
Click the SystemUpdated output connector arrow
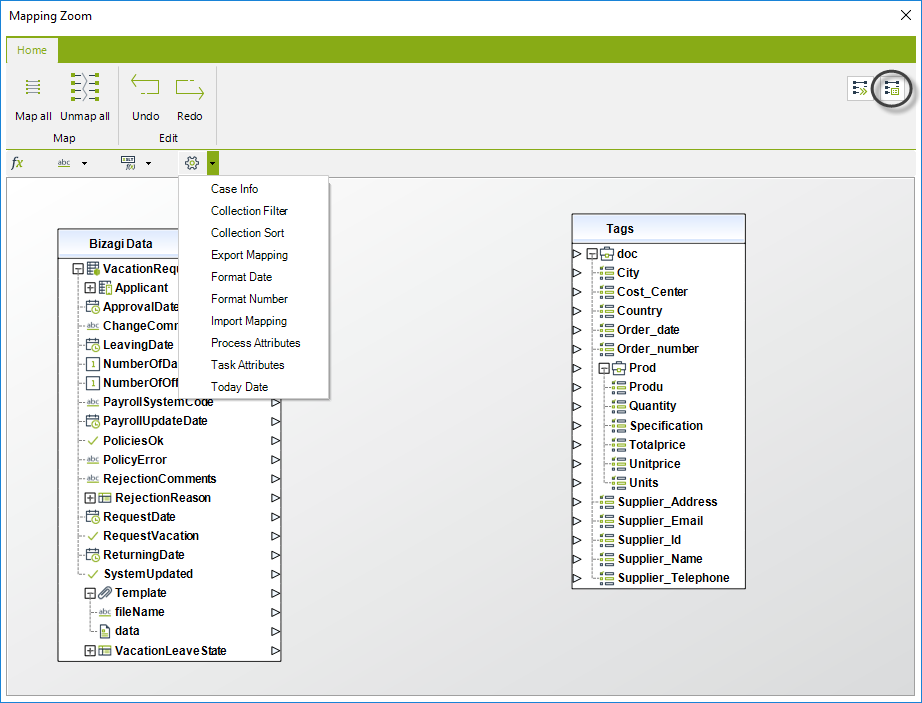[275, 574]
